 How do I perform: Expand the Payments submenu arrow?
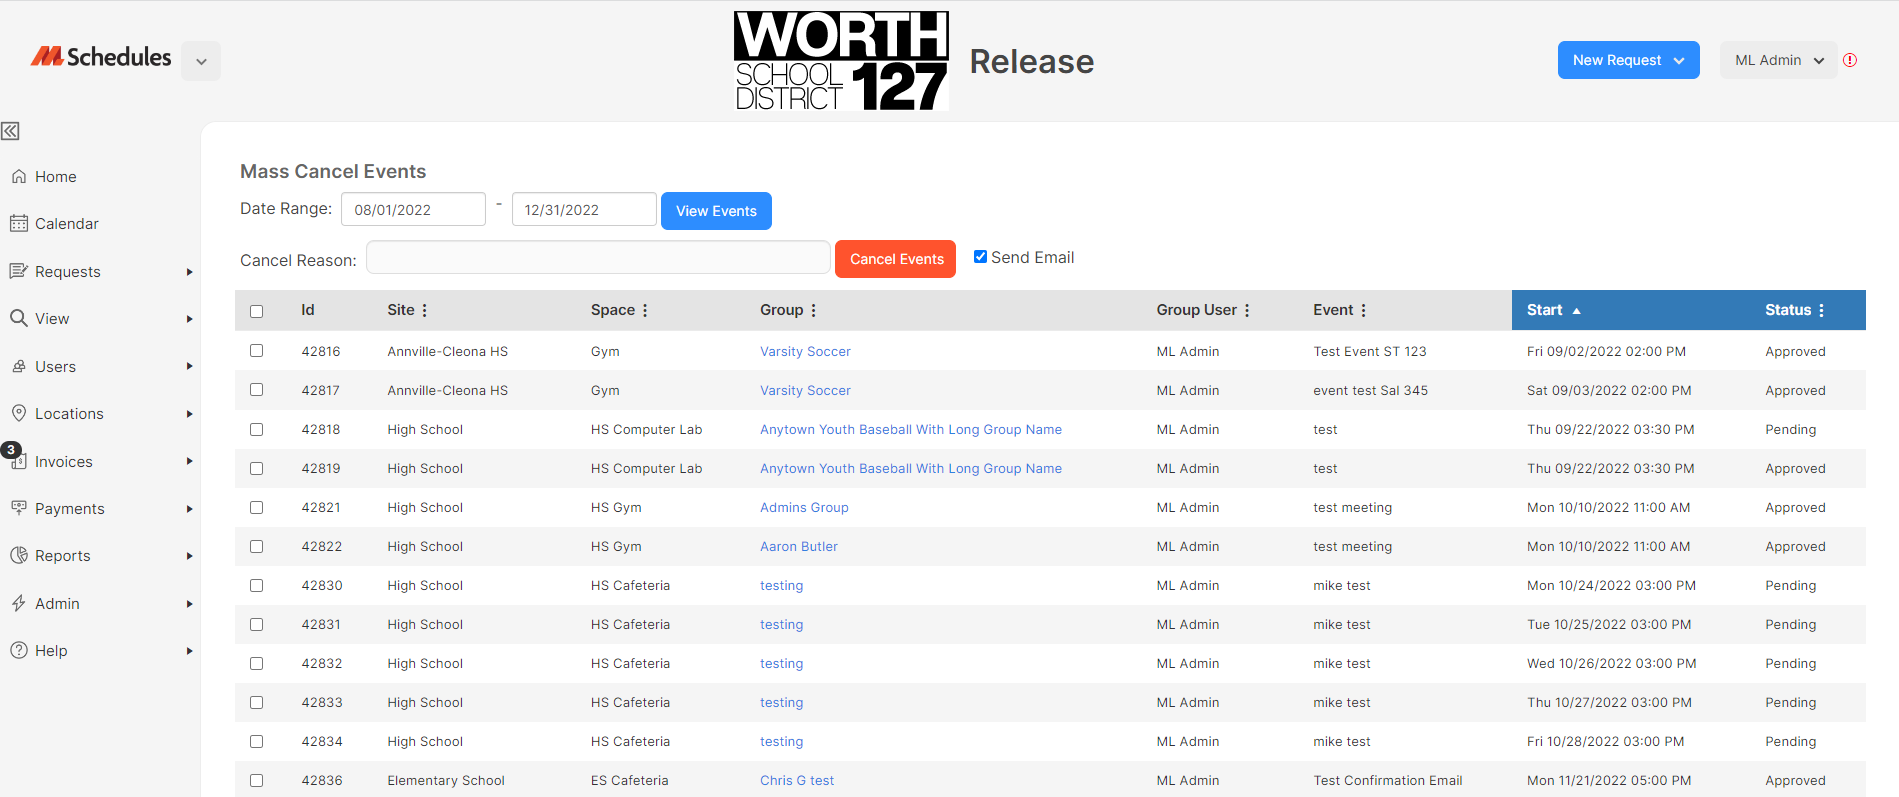click(x=189, y=509)
